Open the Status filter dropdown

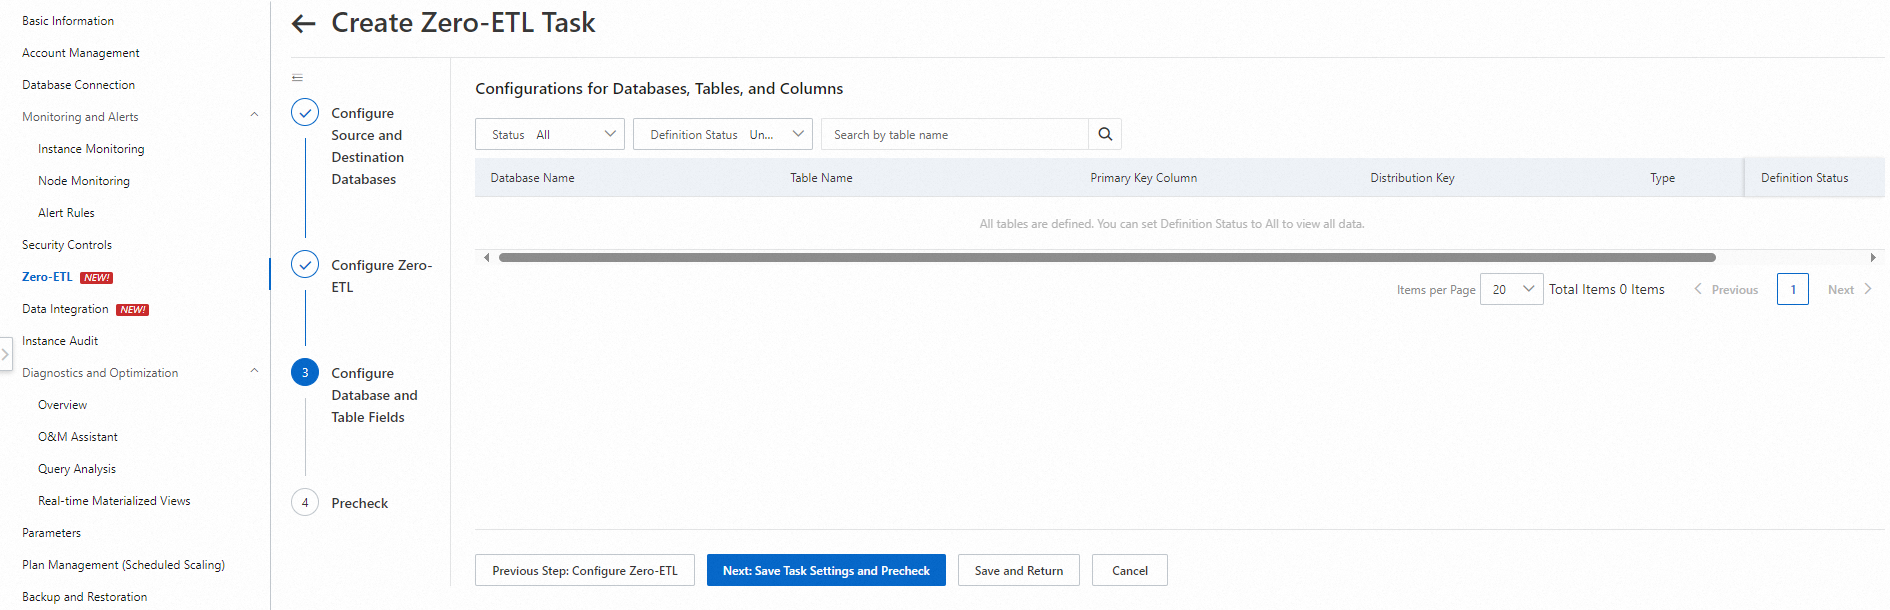(x=550, y=135)
